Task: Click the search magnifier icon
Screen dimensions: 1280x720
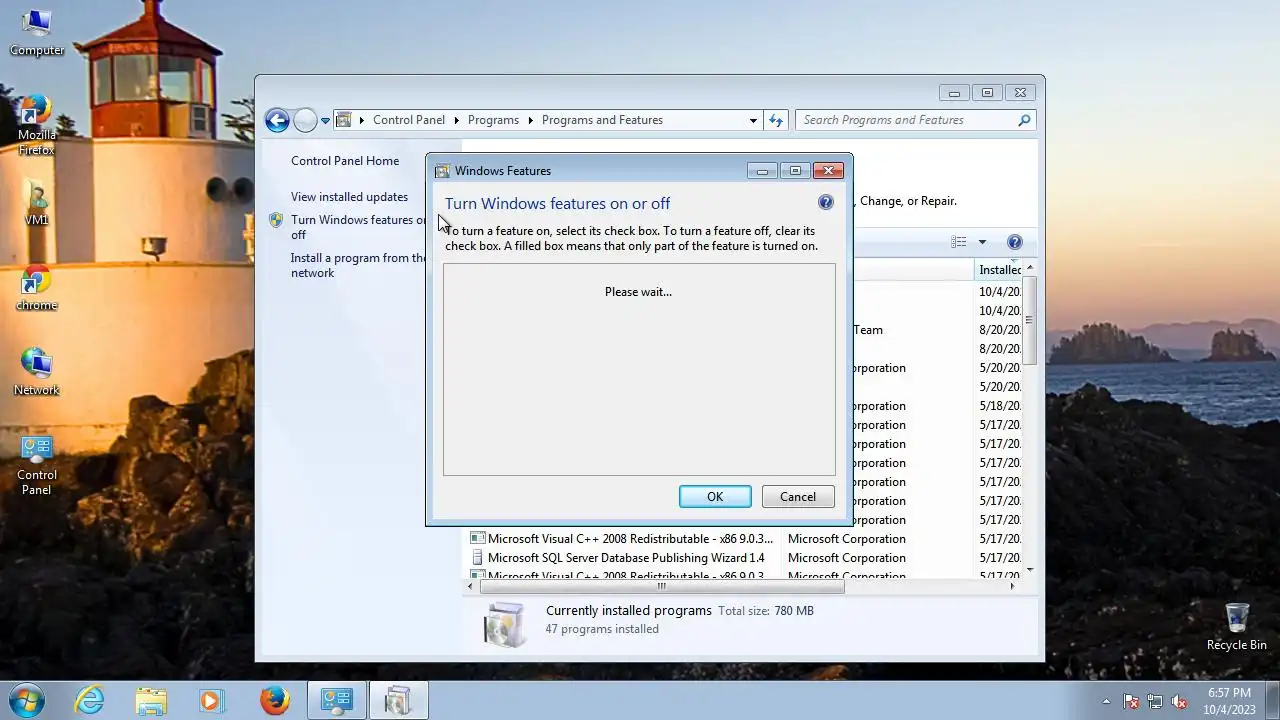Action: (1023, 120)
